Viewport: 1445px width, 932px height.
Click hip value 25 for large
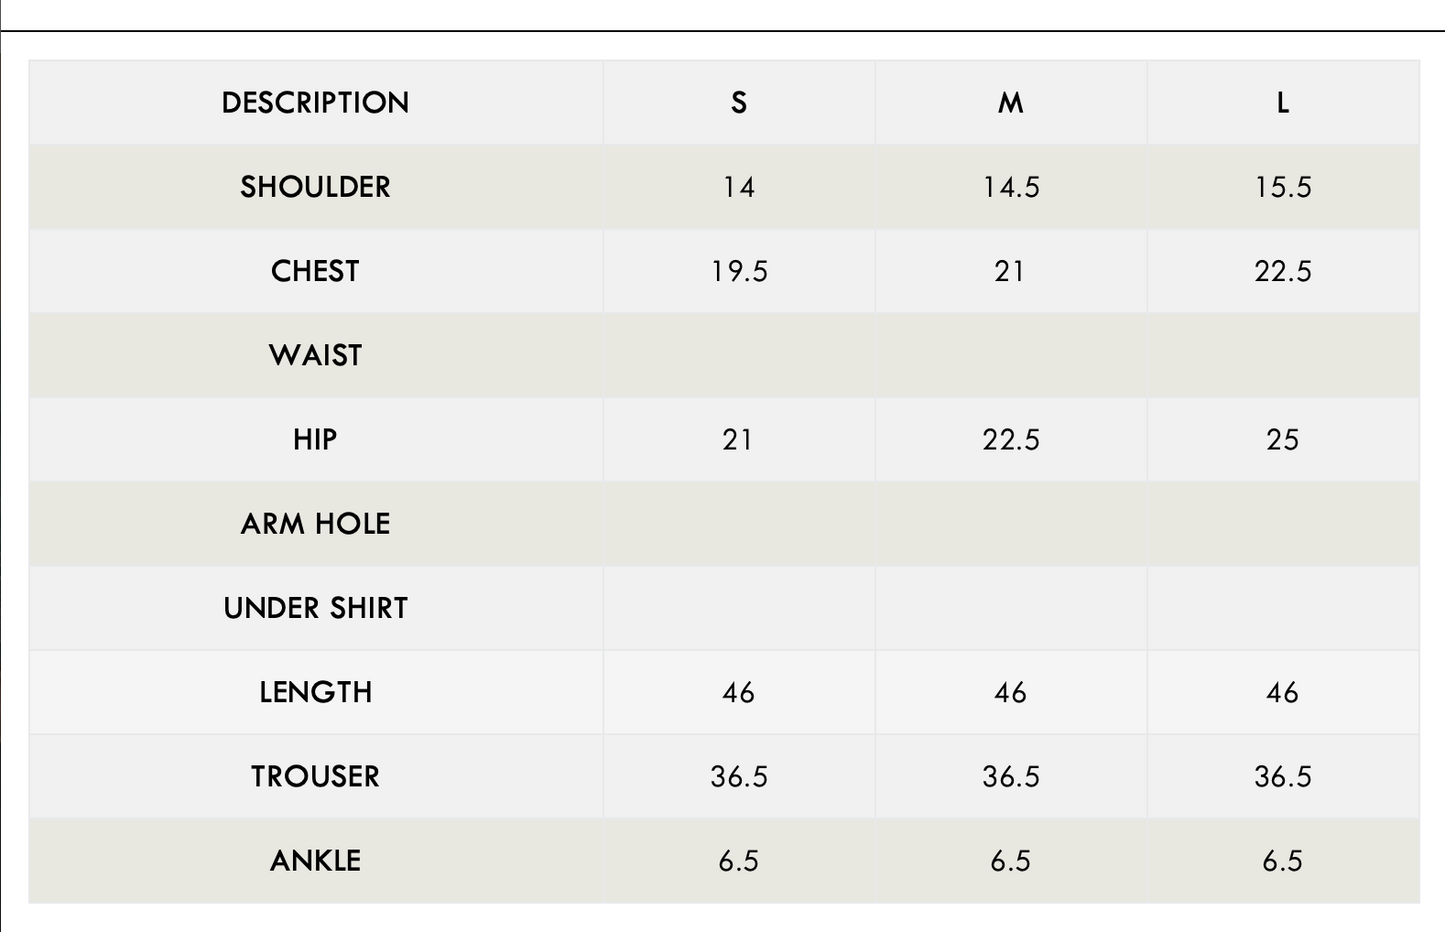tap(1283, 439)
